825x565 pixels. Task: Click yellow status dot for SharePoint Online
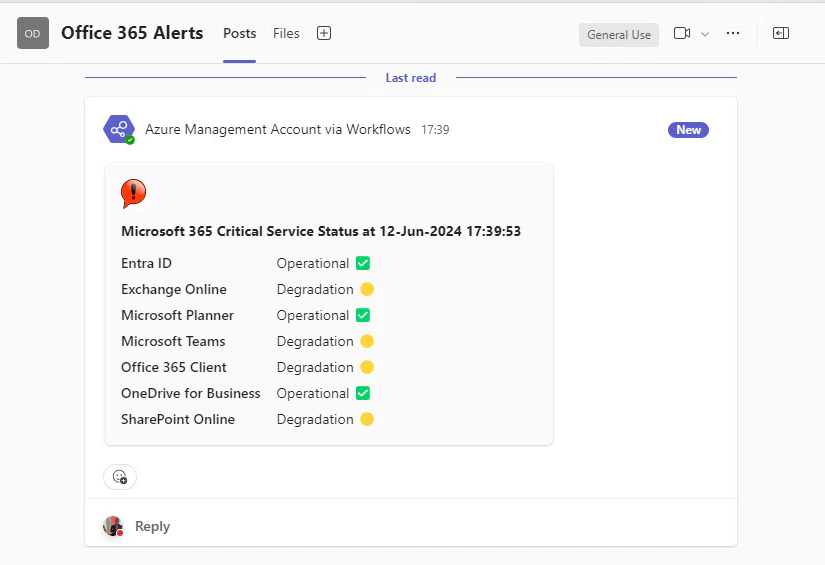click(x=367, y=419)
